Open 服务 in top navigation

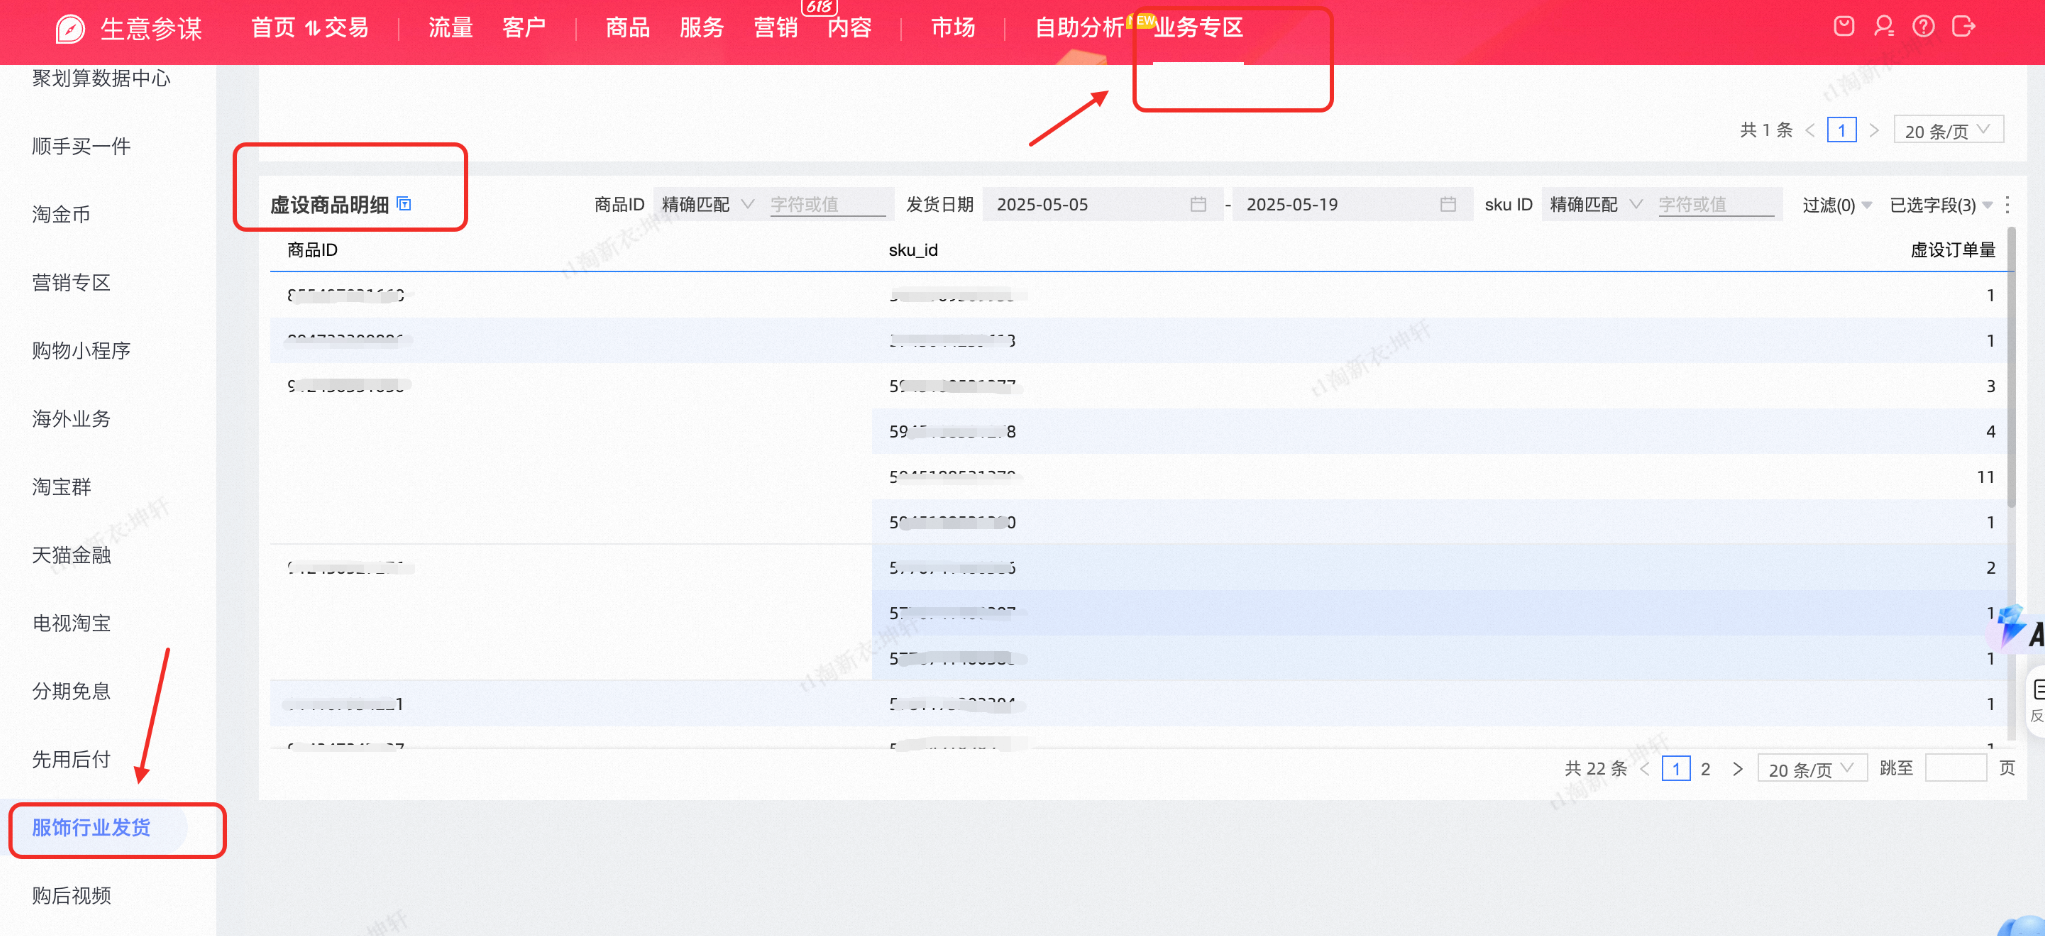(702, 28)
